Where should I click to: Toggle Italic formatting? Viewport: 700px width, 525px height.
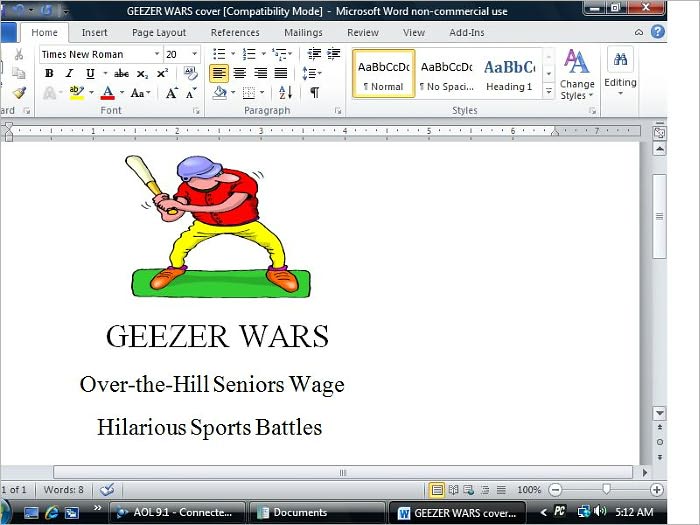[x=70, y=73]
